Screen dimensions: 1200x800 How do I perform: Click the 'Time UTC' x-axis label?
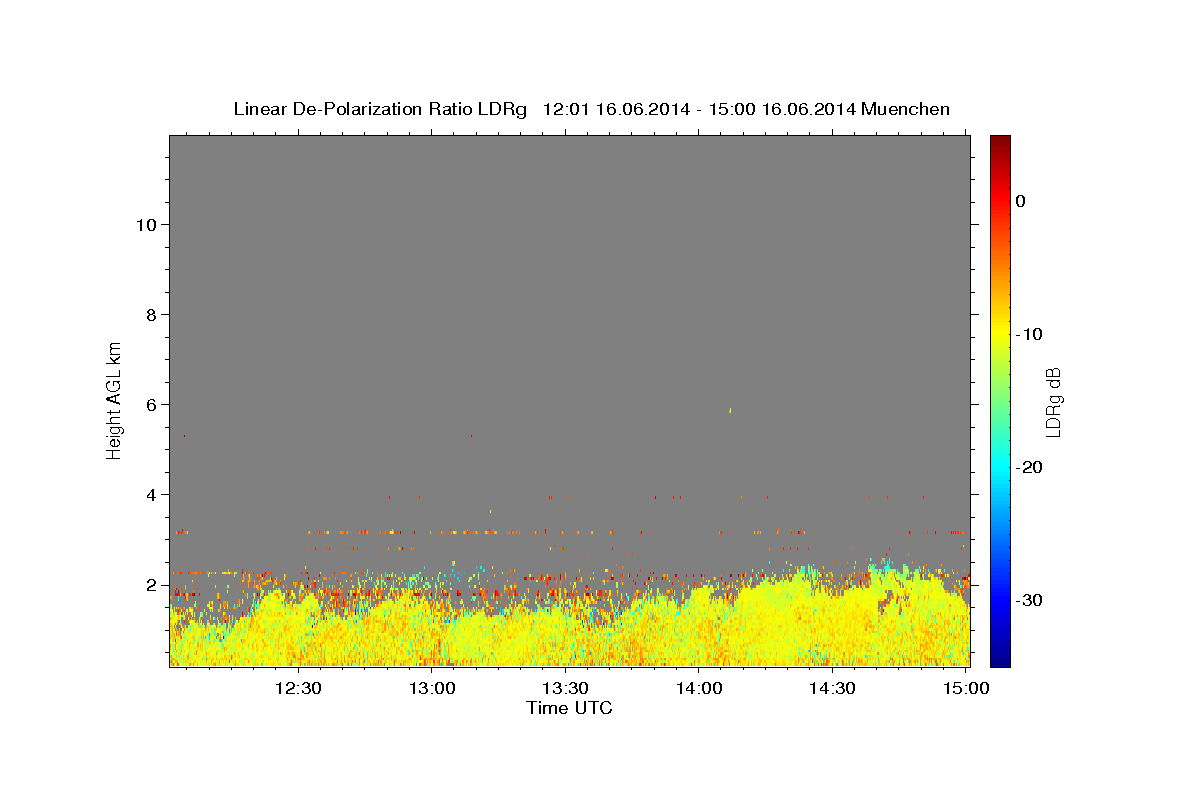pyautogui.click(x=569, y=708)
